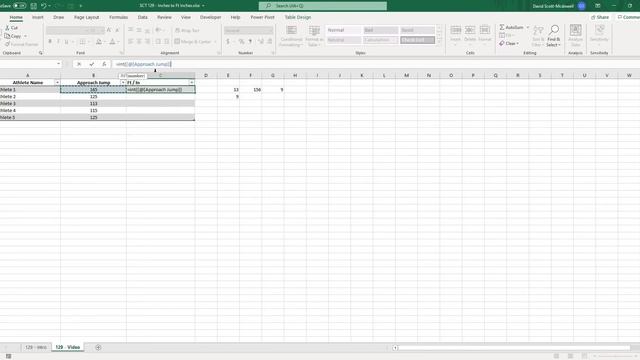Open the font name combo box

[x=66, y=30]
